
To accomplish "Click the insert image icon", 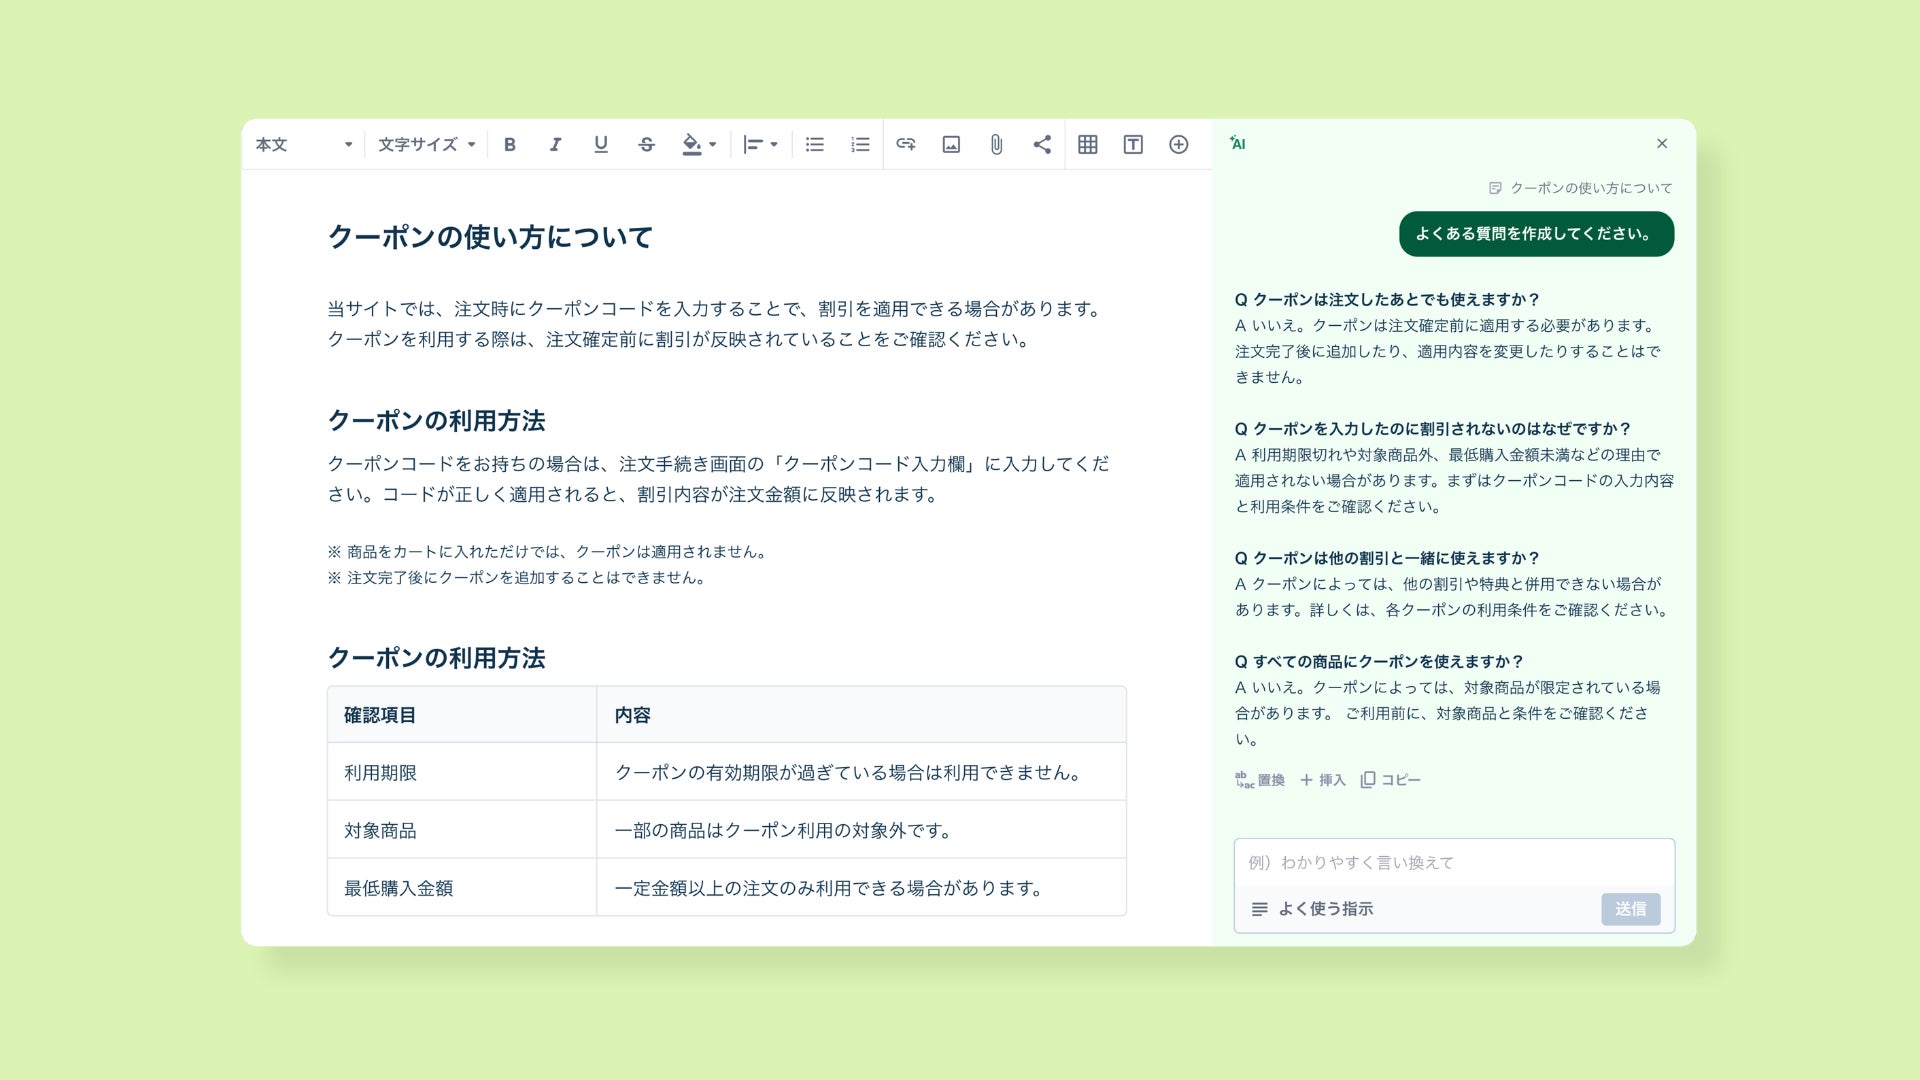I will [x=951, y=144].
